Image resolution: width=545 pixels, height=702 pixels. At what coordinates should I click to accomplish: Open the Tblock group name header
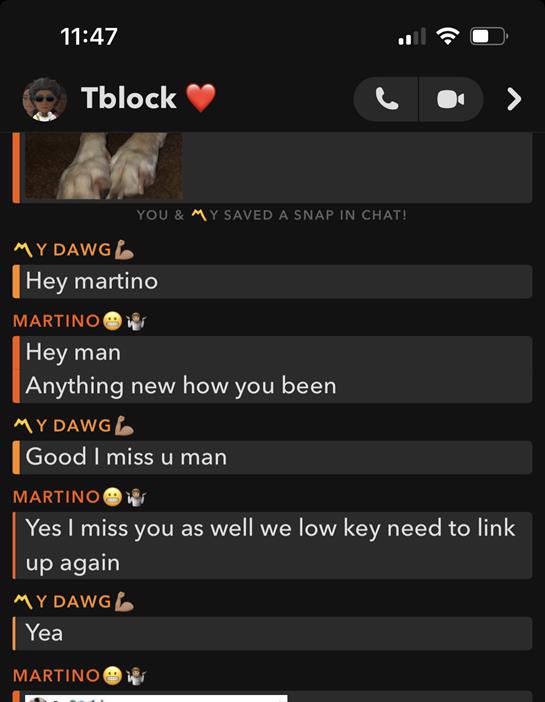[x=129, y=98]
